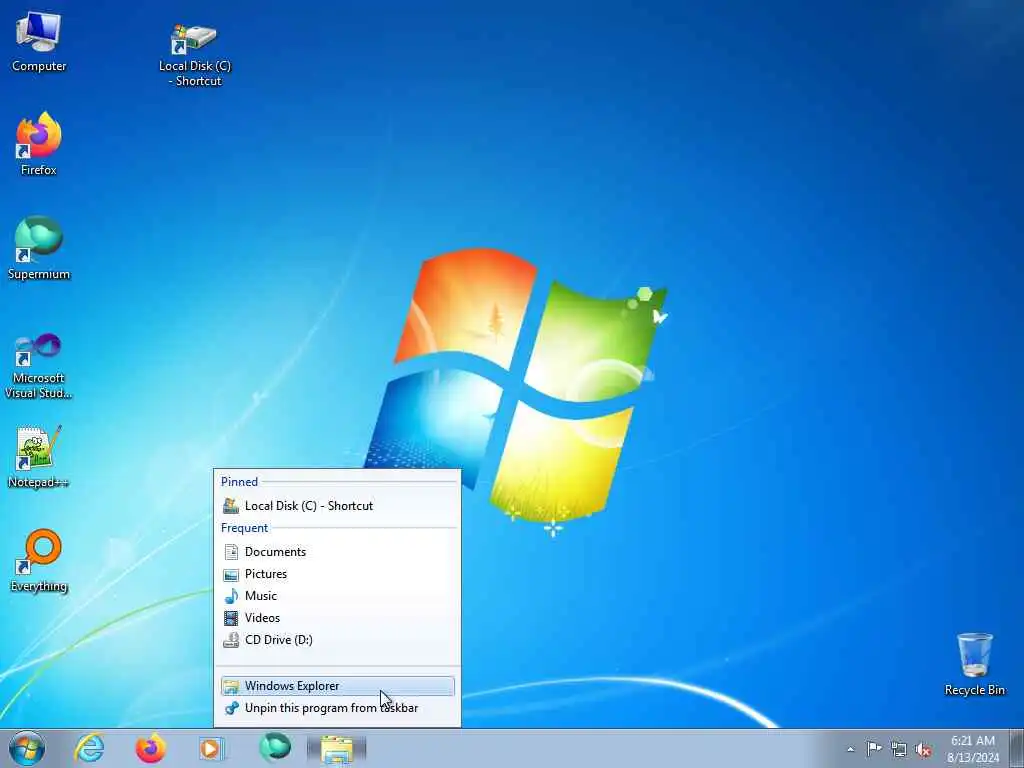Open the Computer desktop icon
1024x768 pixels.
(x=39, y=40)
